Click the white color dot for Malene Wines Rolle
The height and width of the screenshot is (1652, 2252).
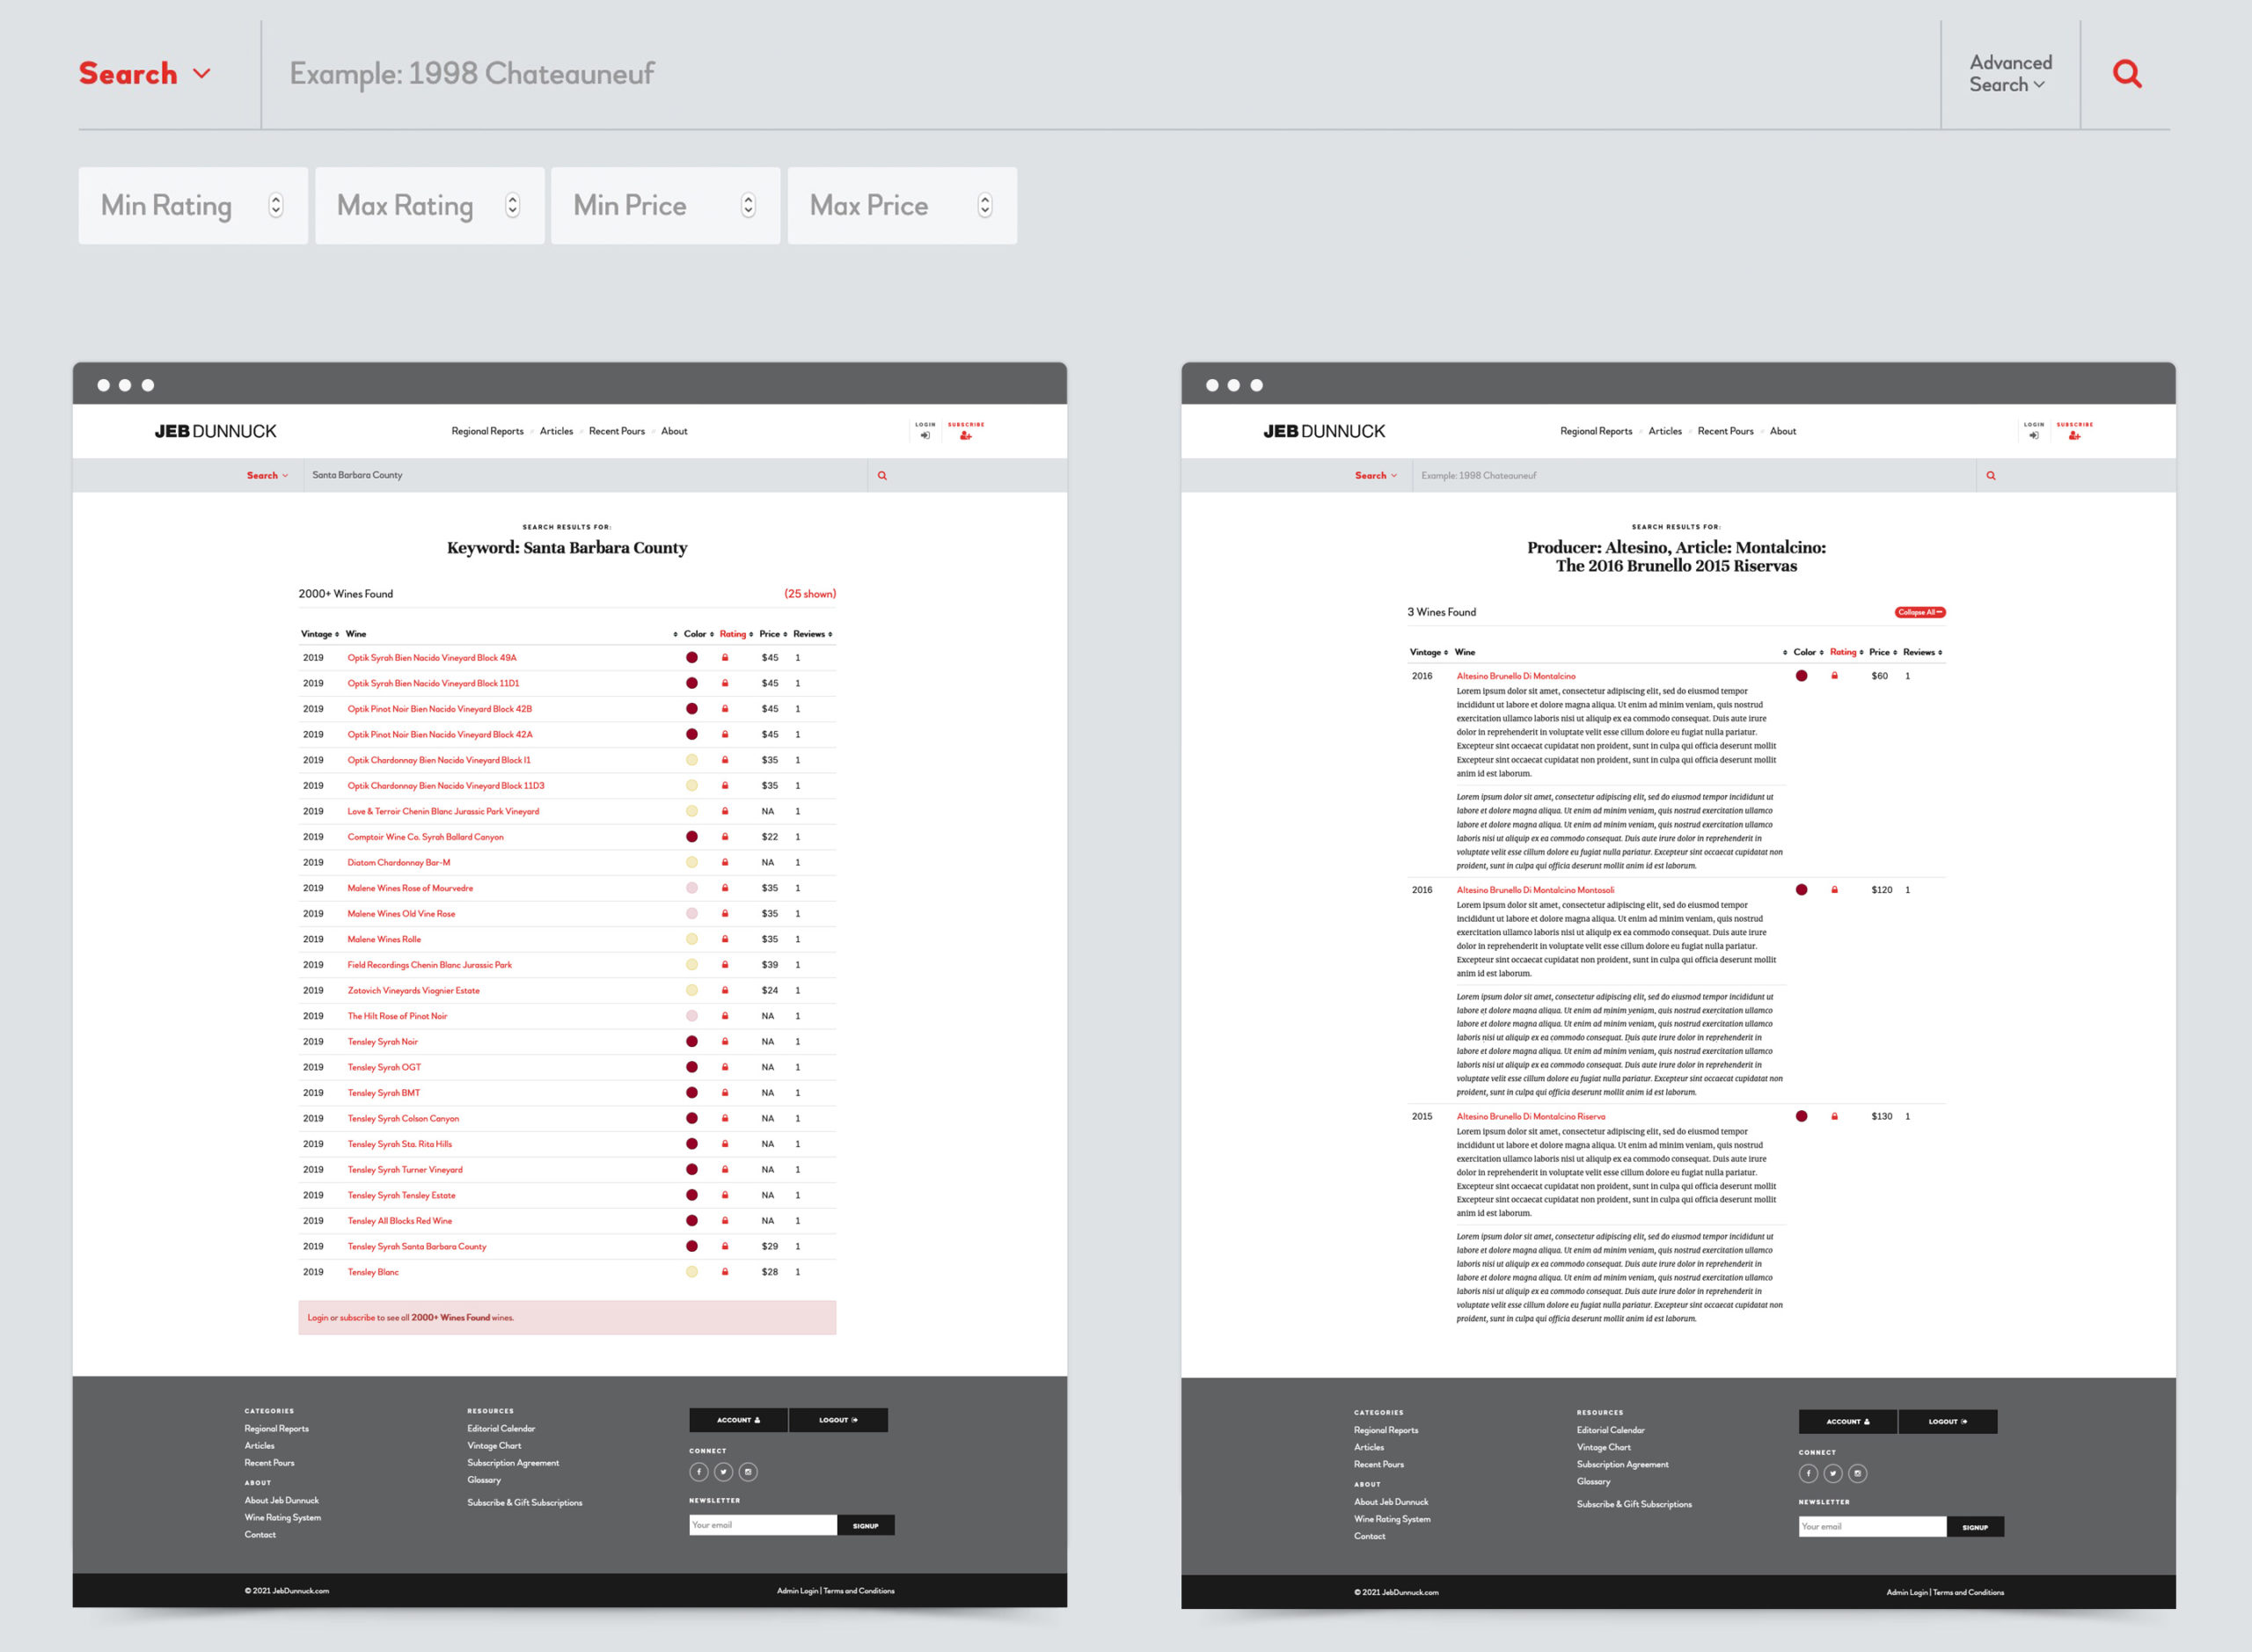[x=691, y=939]
